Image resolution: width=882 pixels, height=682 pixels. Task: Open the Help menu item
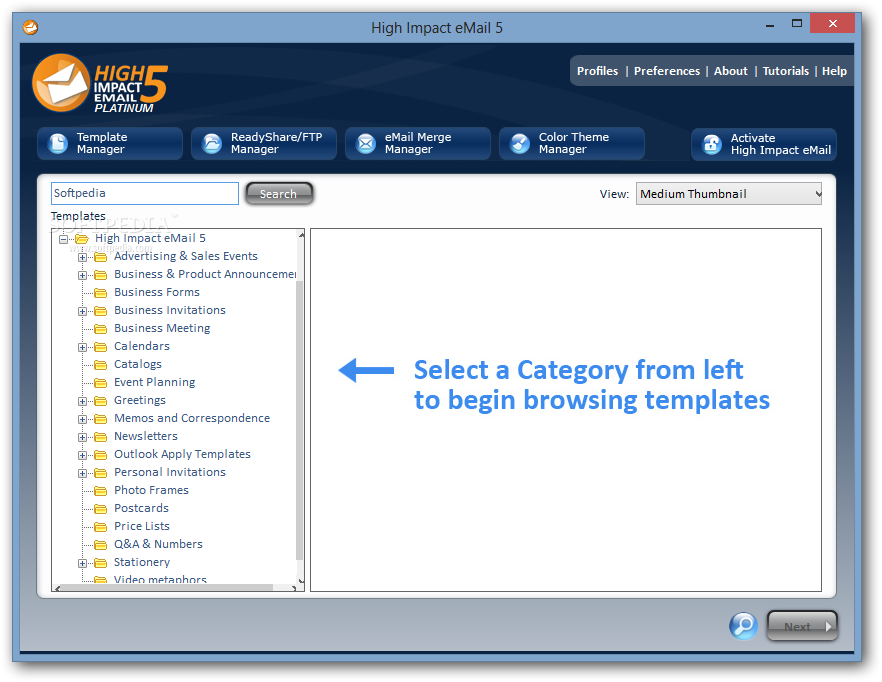click(834, 71)
